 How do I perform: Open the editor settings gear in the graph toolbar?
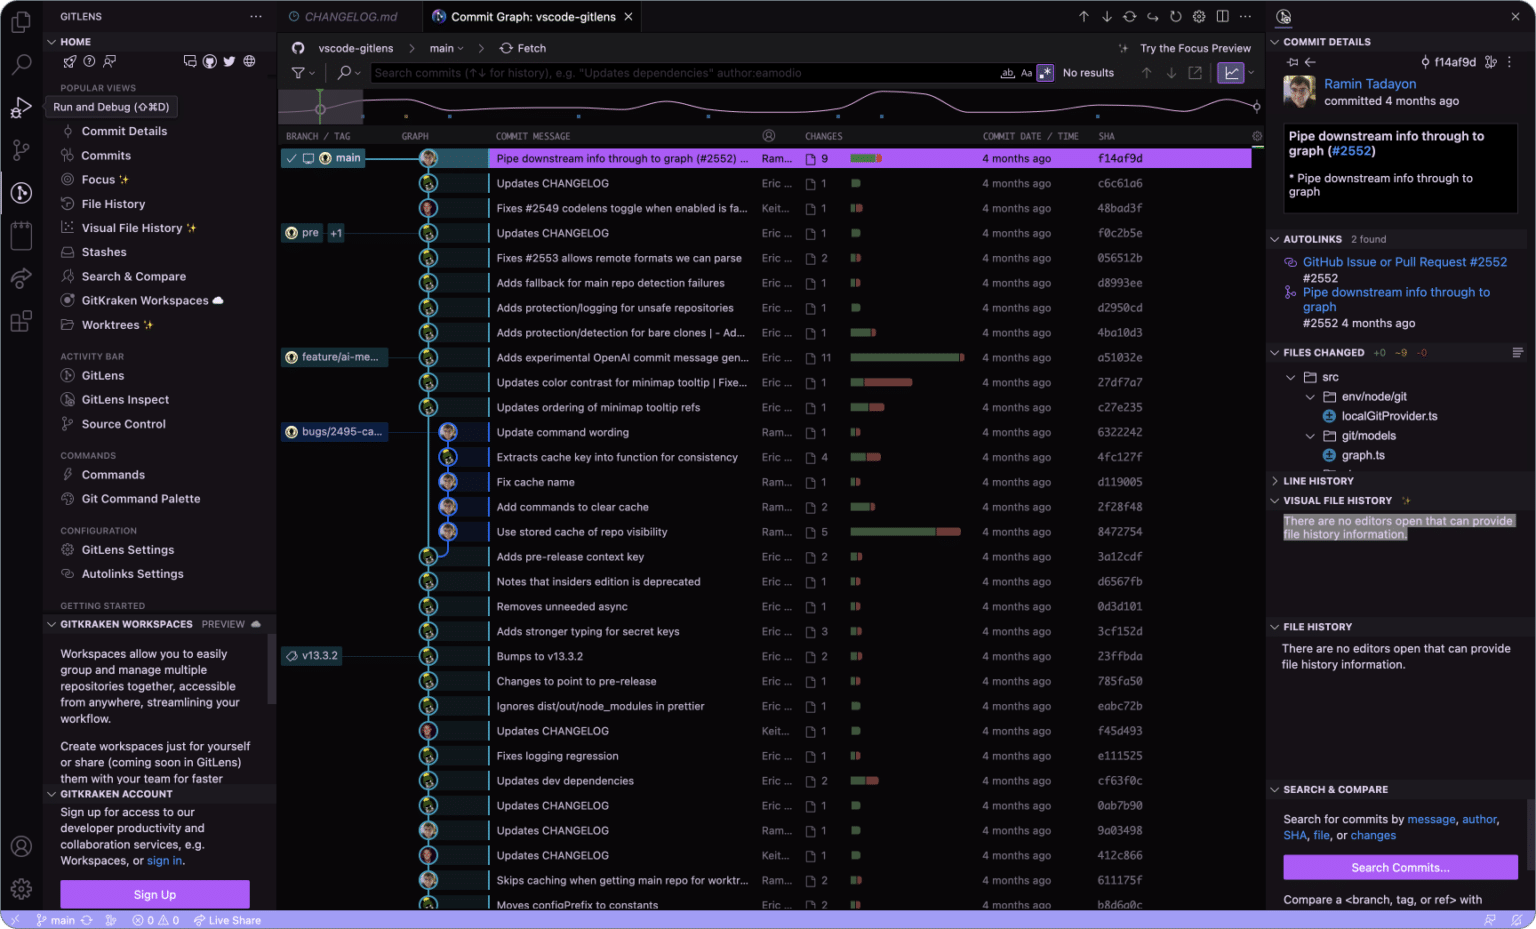[x=1198, y=16]
